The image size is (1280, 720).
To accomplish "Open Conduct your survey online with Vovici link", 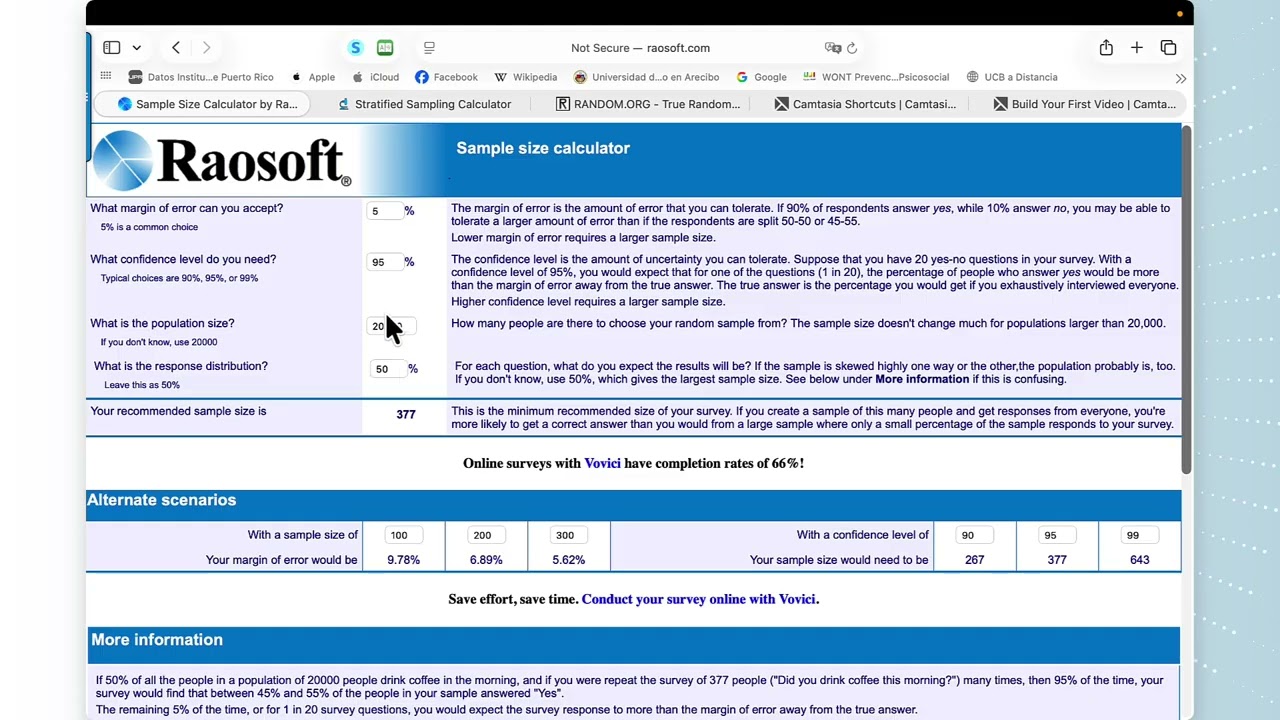I will click(x=700, y=599).
